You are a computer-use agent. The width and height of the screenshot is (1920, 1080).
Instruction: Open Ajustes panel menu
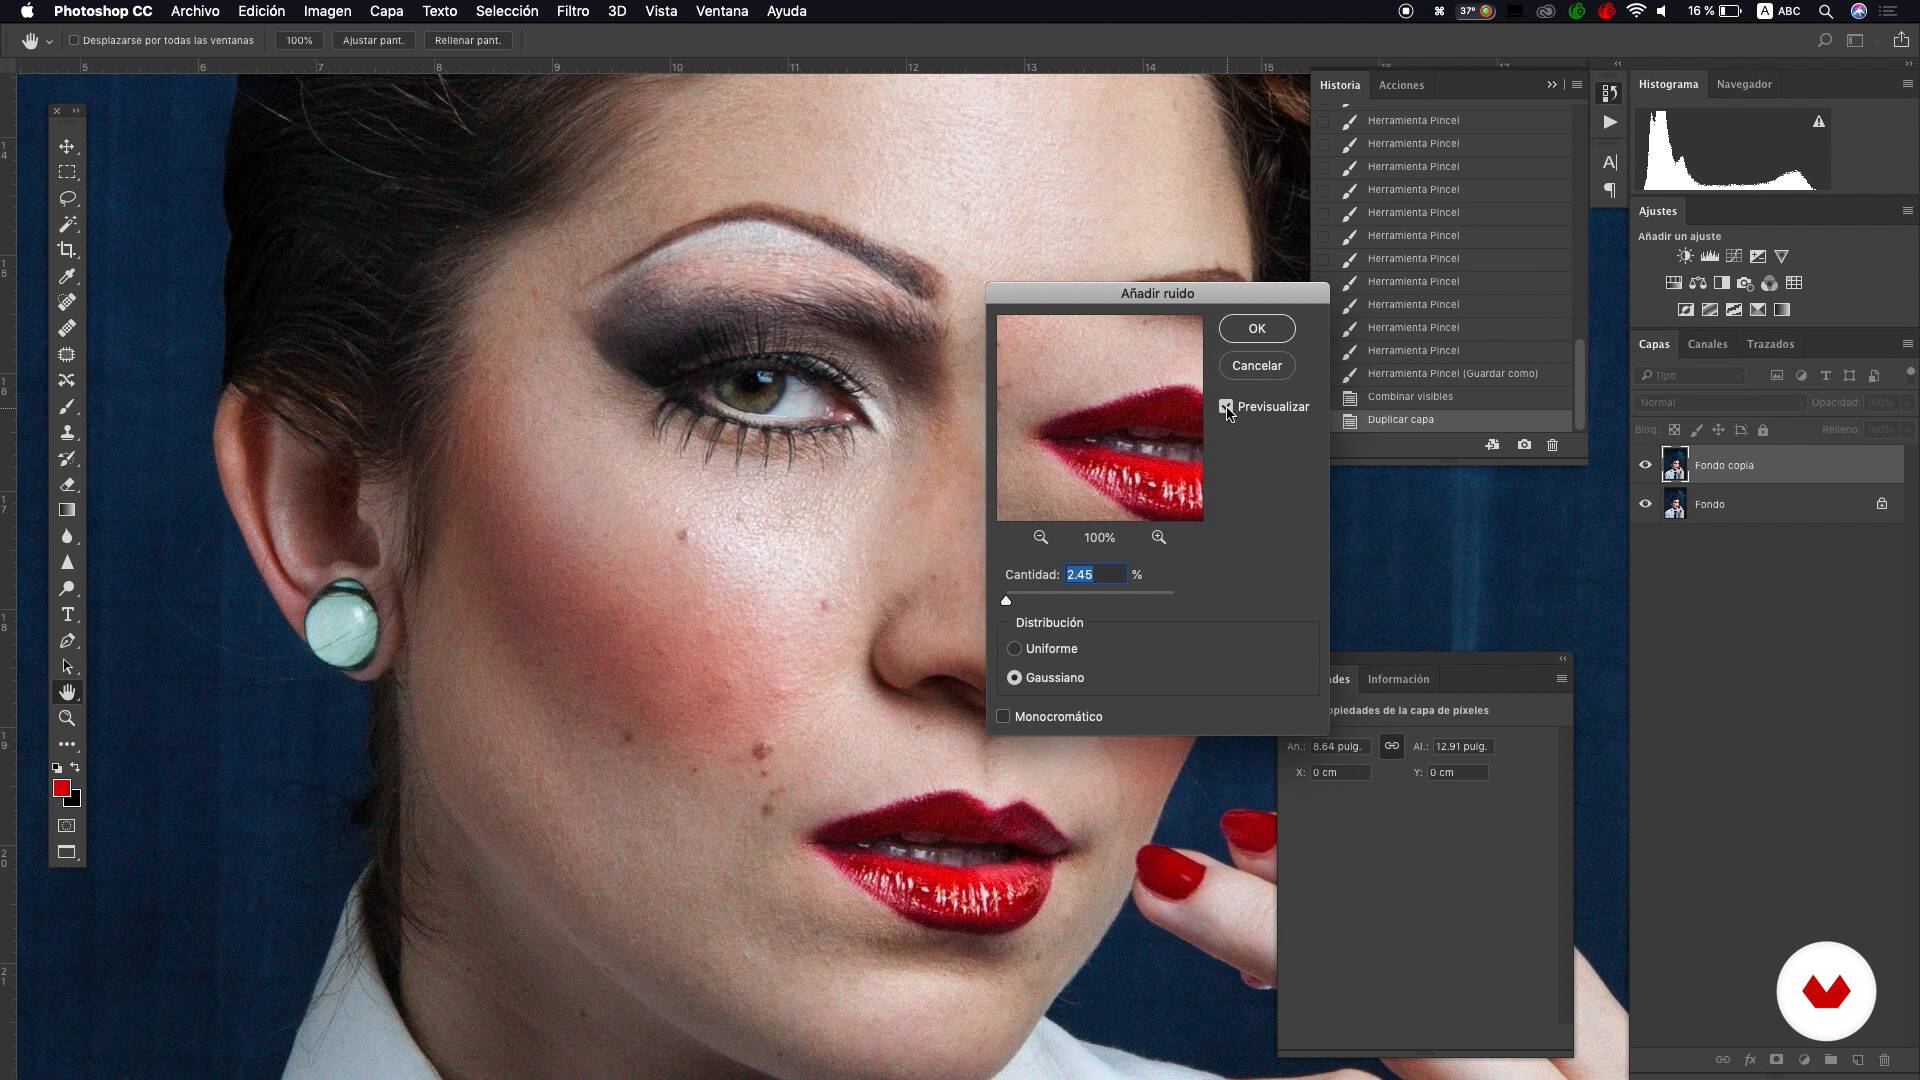click(1907, 211)
